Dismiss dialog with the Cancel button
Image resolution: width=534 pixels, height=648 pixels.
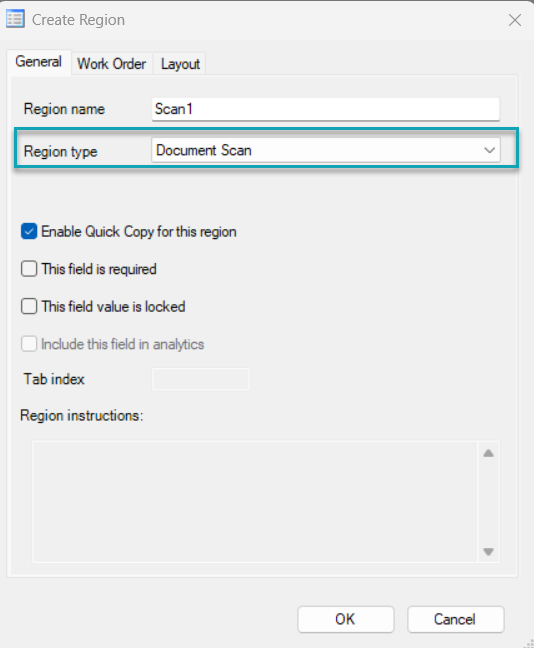tap(455, 619)
